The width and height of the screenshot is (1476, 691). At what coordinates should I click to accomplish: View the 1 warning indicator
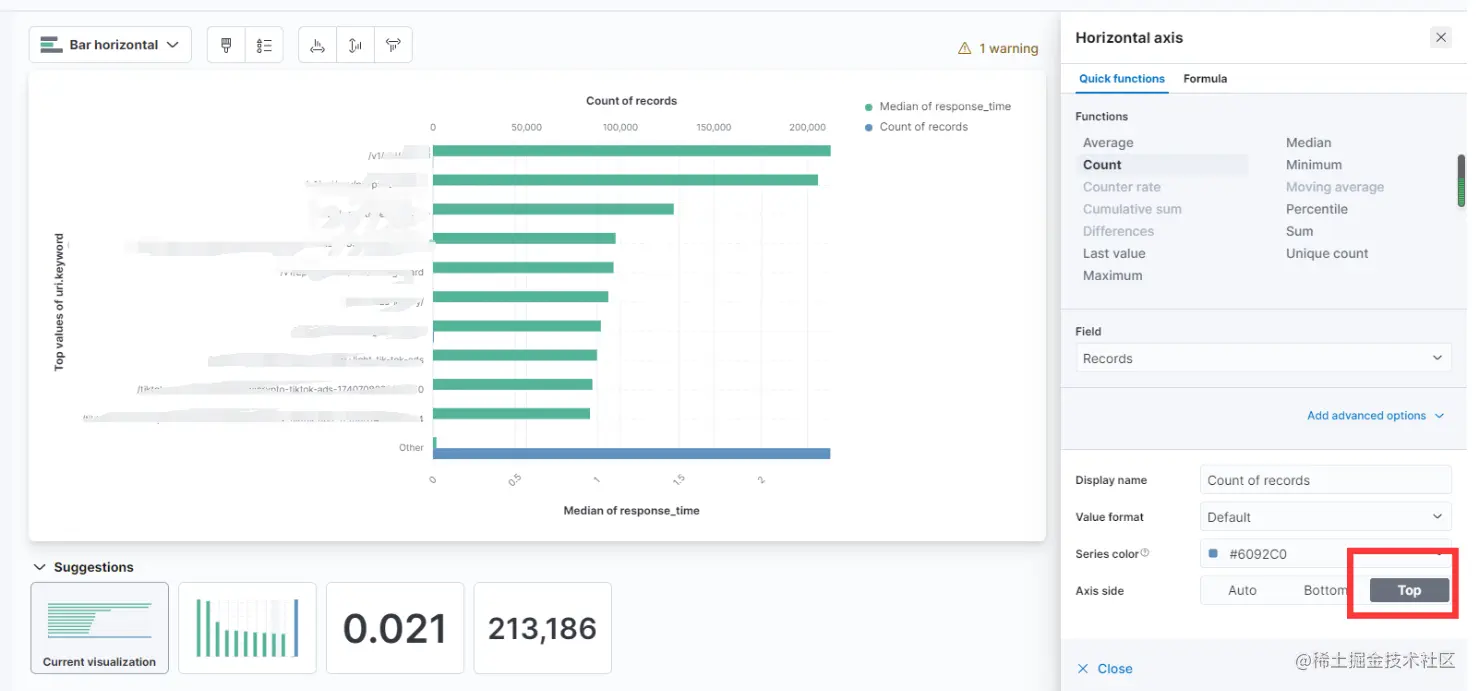coord(998,48)
